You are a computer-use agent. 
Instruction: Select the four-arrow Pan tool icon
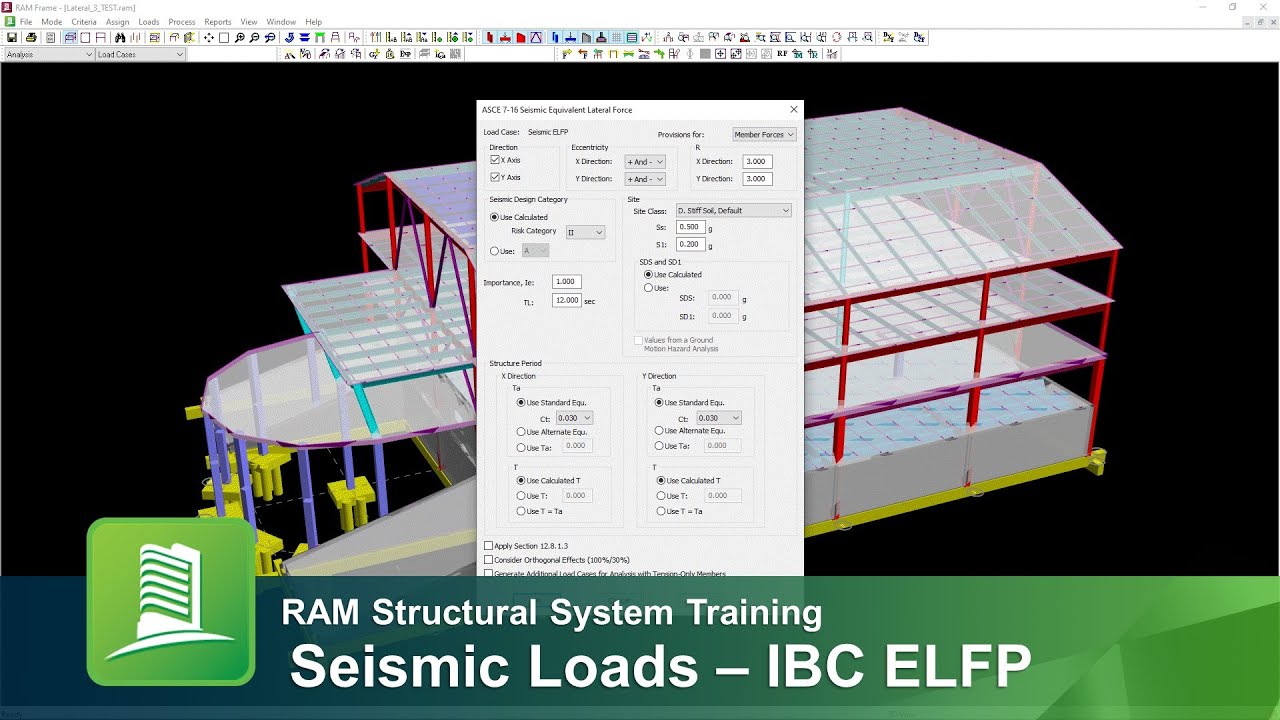[208, 38]
